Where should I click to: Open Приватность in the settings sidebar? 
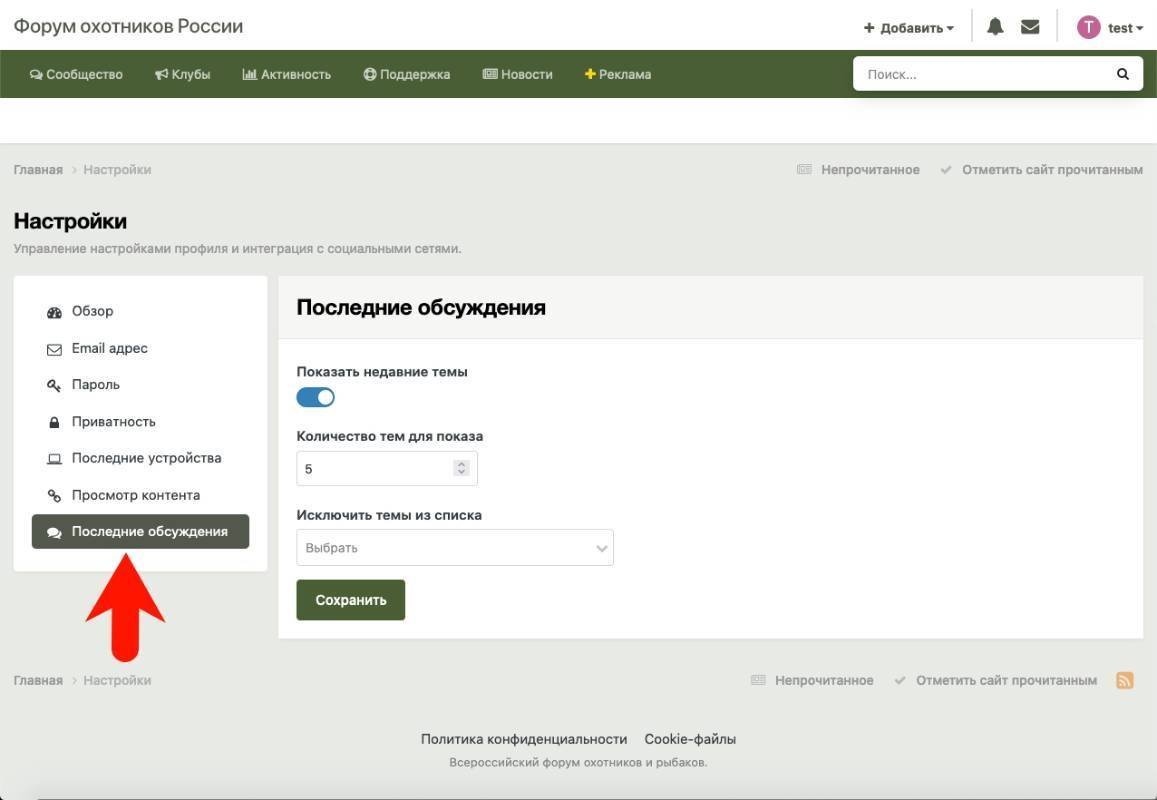(113, 422)
